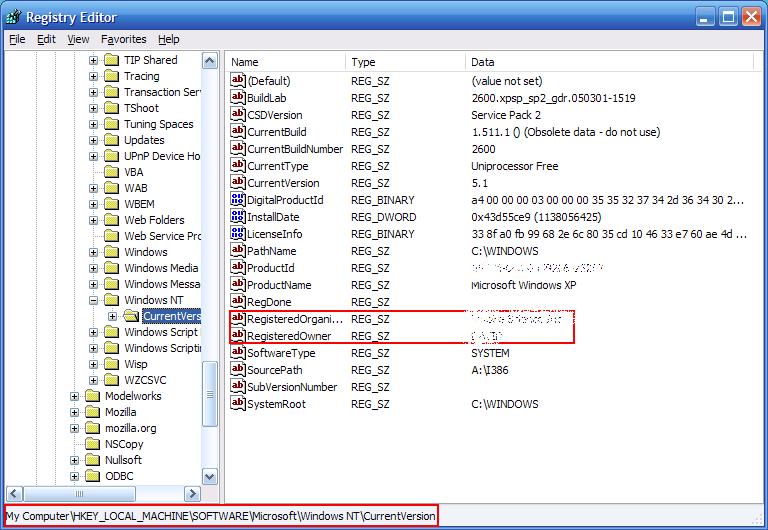Click the tree horizontal scroll left arrow
Image resolution: width=768 pixels, height=530 pixels.
pyautogui.click(x=14, y=494)
